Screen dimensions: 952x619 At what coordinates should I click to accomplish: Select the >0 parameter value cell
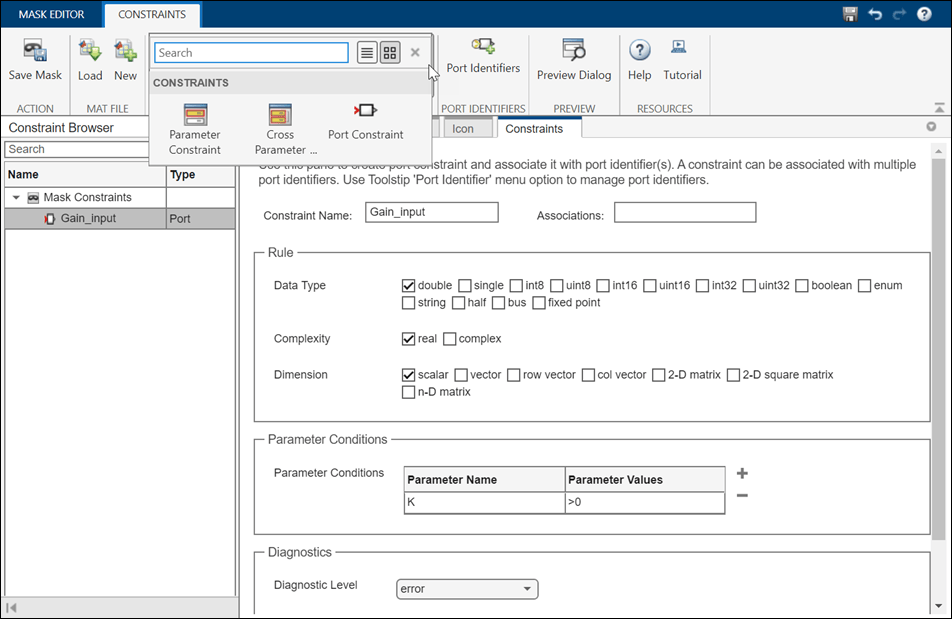tap(645, 502)
